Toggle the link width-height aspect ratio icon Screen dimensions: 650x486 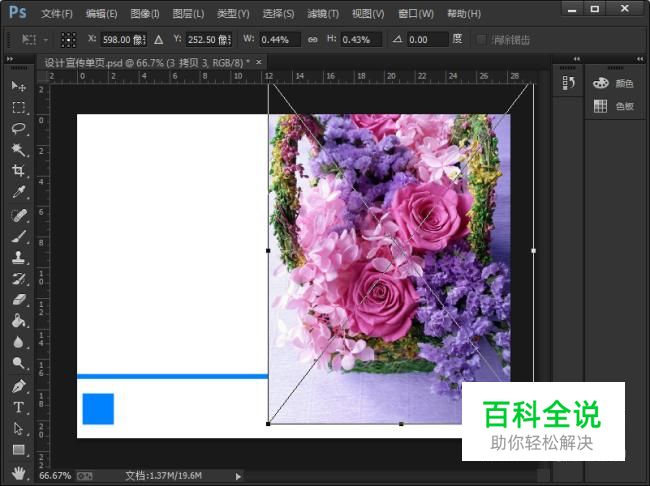coord(312,40)
